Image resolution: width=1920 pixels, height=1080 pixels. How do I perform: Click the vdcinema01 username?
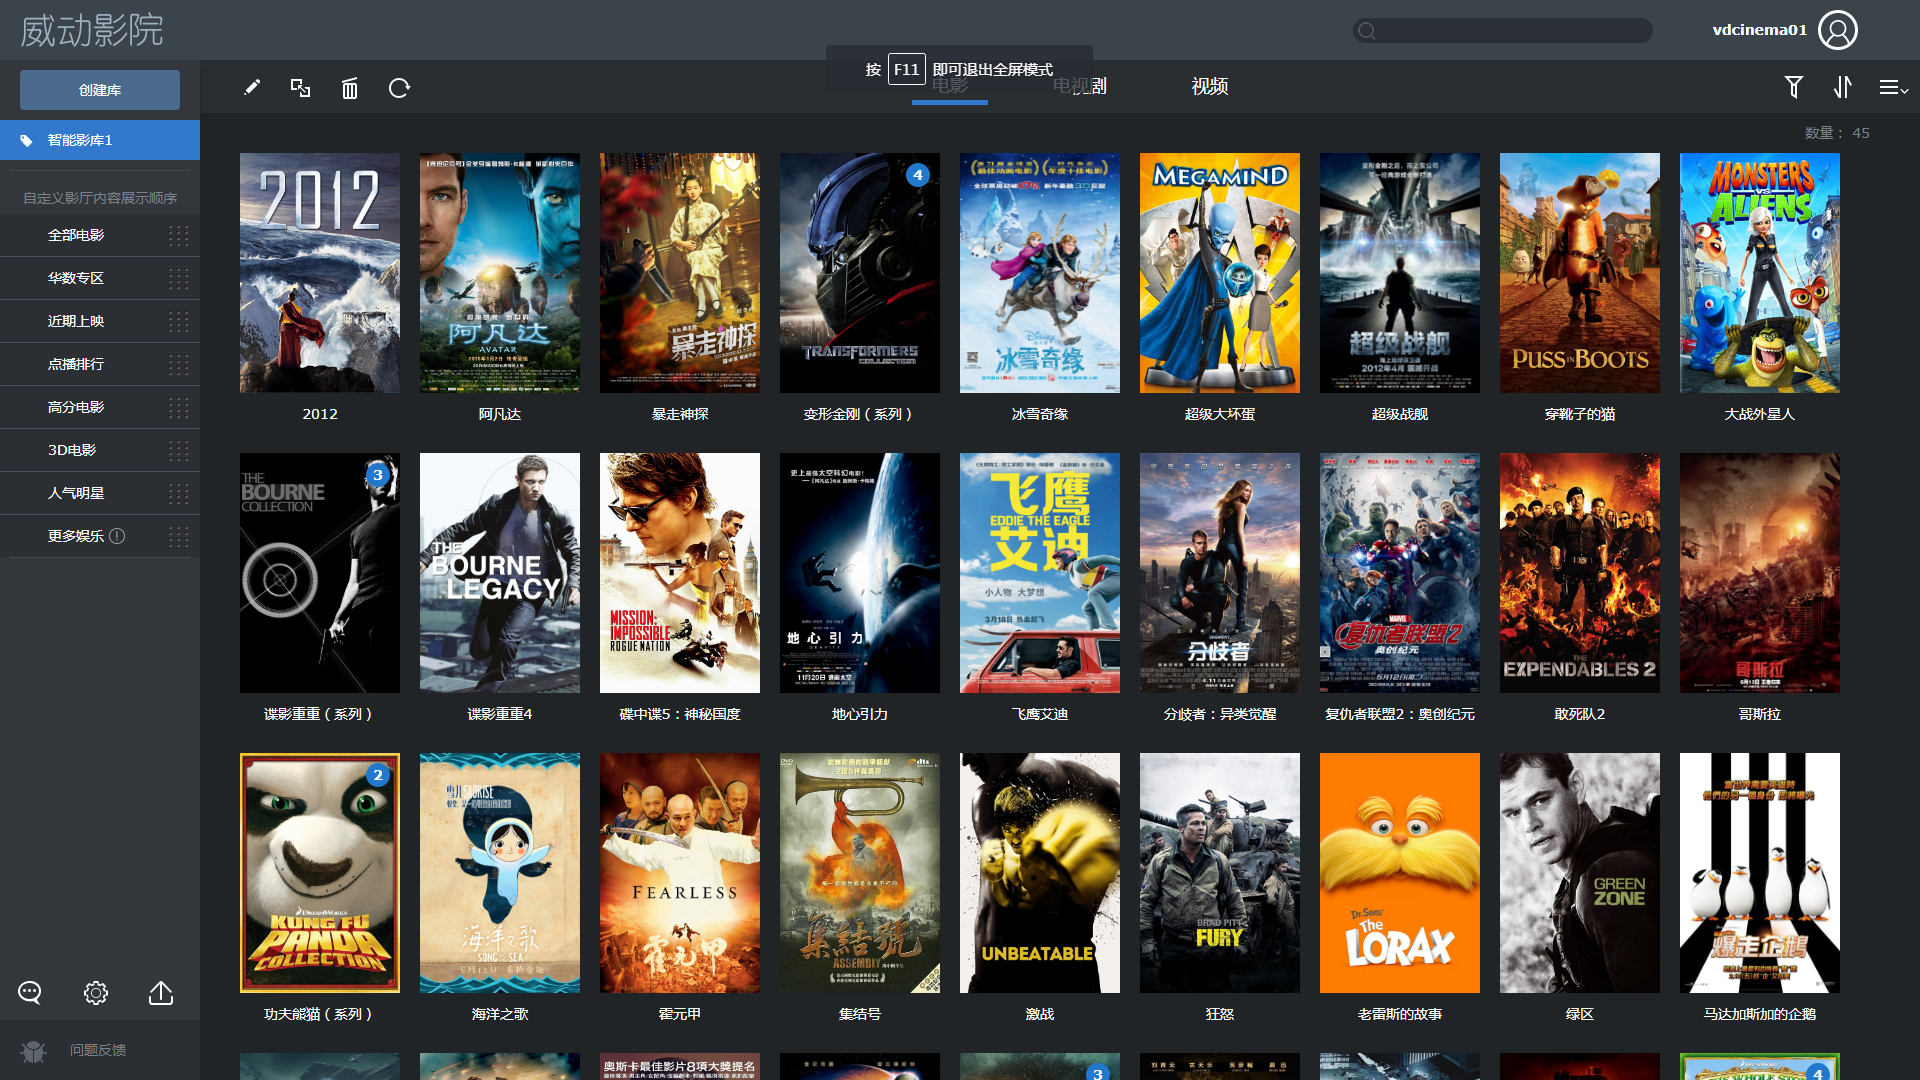(1759, 30)
